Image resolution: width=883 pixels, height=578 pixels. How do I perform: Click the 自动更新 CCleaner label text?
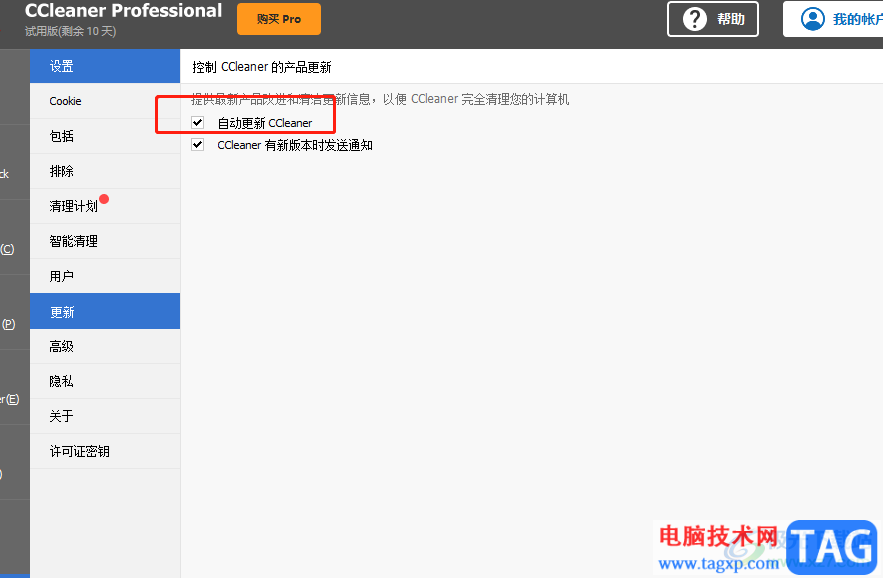265,123
